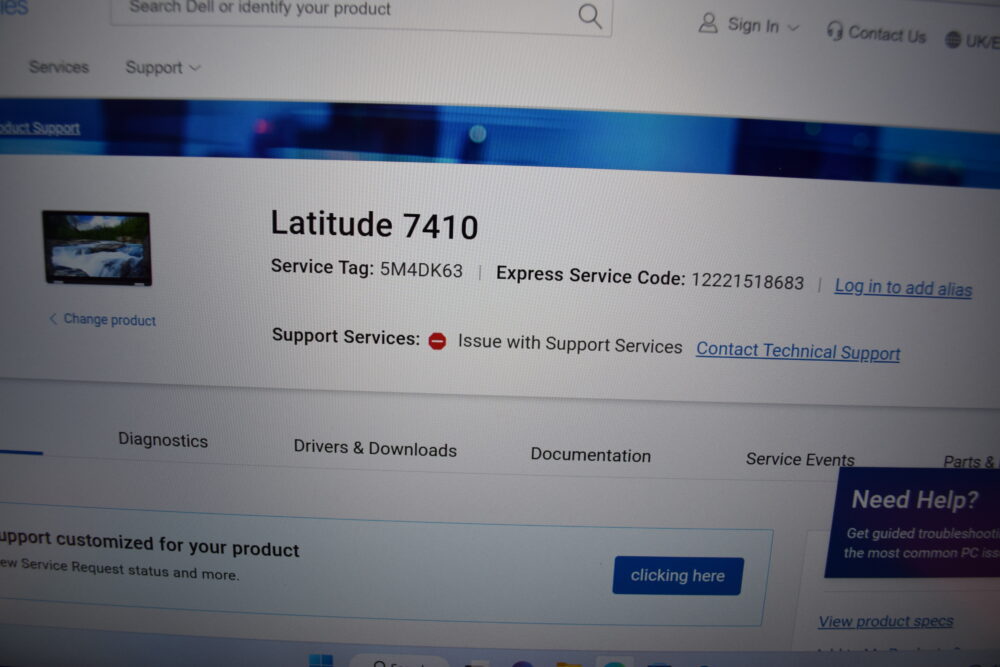Click the Contact Us headset icon

[834, 30]
